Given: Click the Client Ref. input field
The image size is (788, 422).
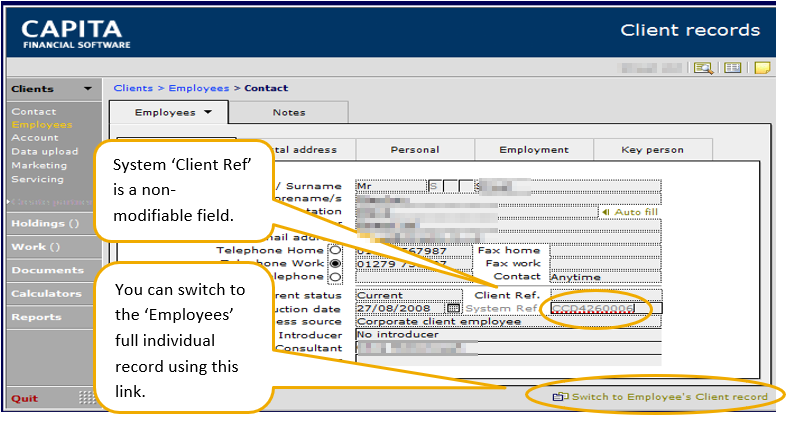Looking at the screenshot, I should pyautogui.click(x=606, y=295).
